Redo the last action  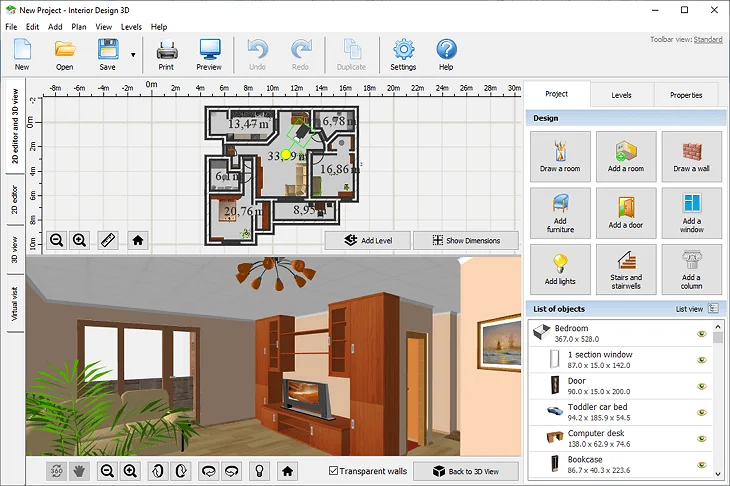300,54
